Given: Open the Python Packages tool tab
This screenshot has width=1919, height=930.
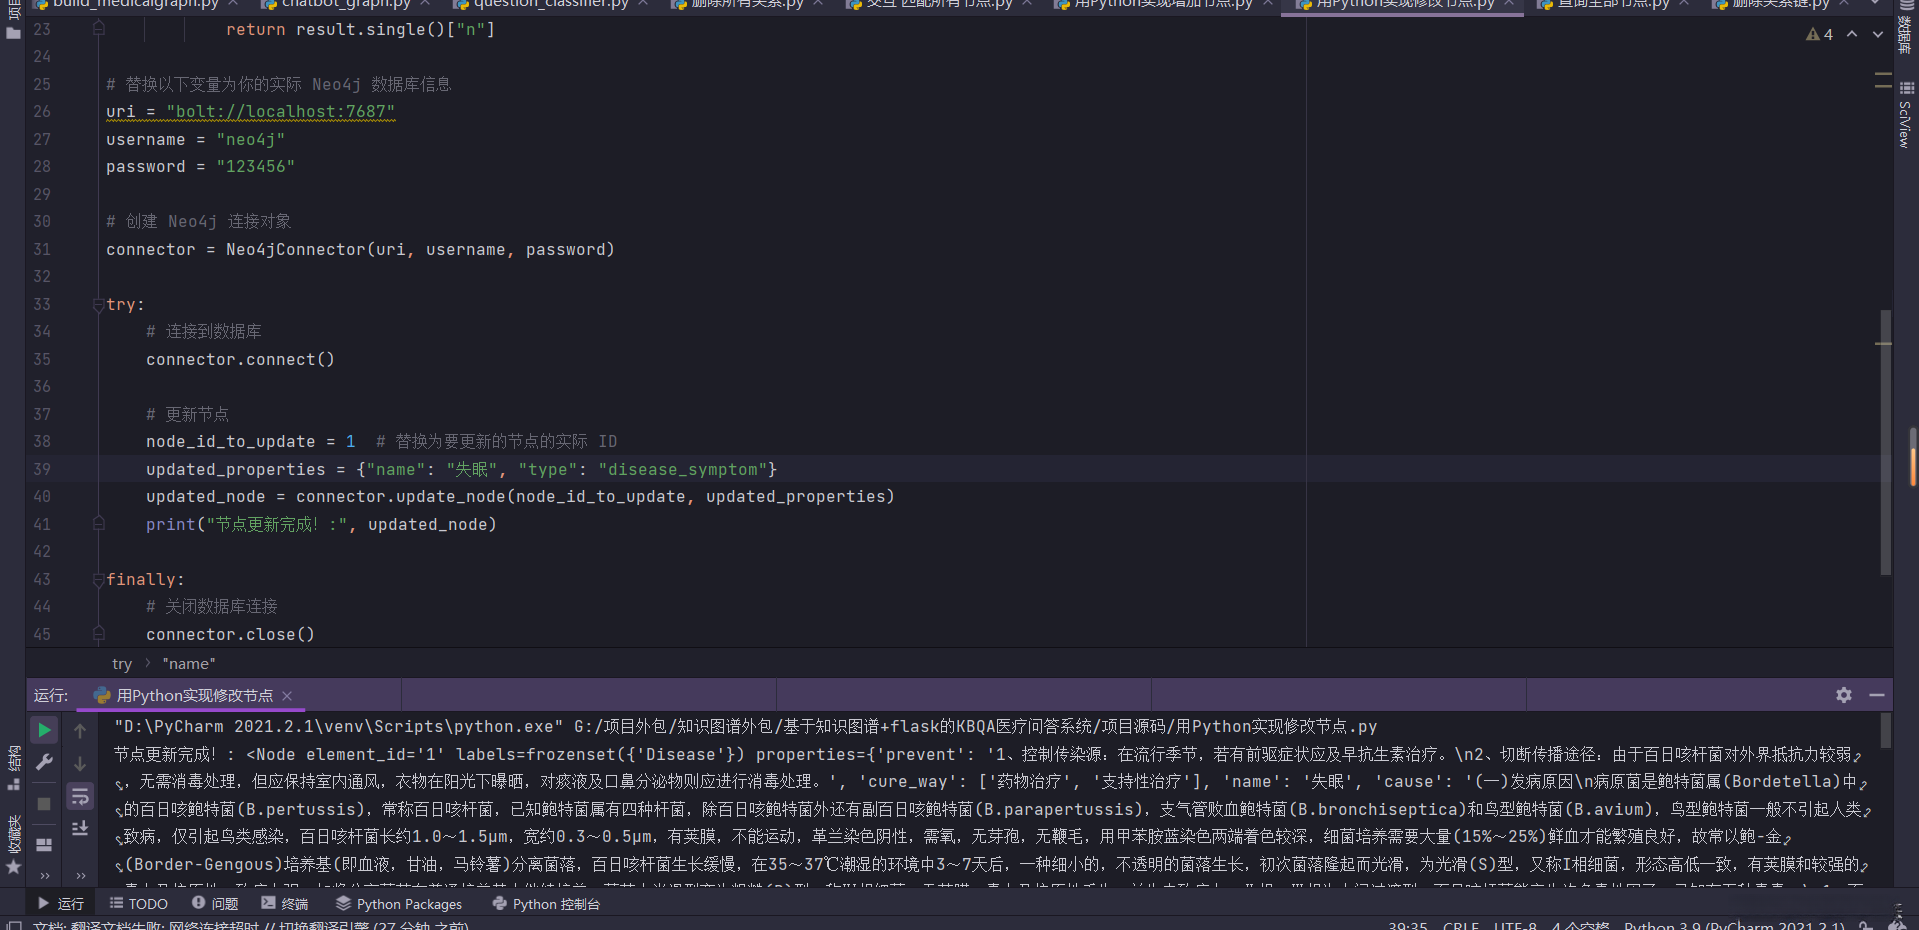Looking at the screenshot, I should click(x=399, y=904).
